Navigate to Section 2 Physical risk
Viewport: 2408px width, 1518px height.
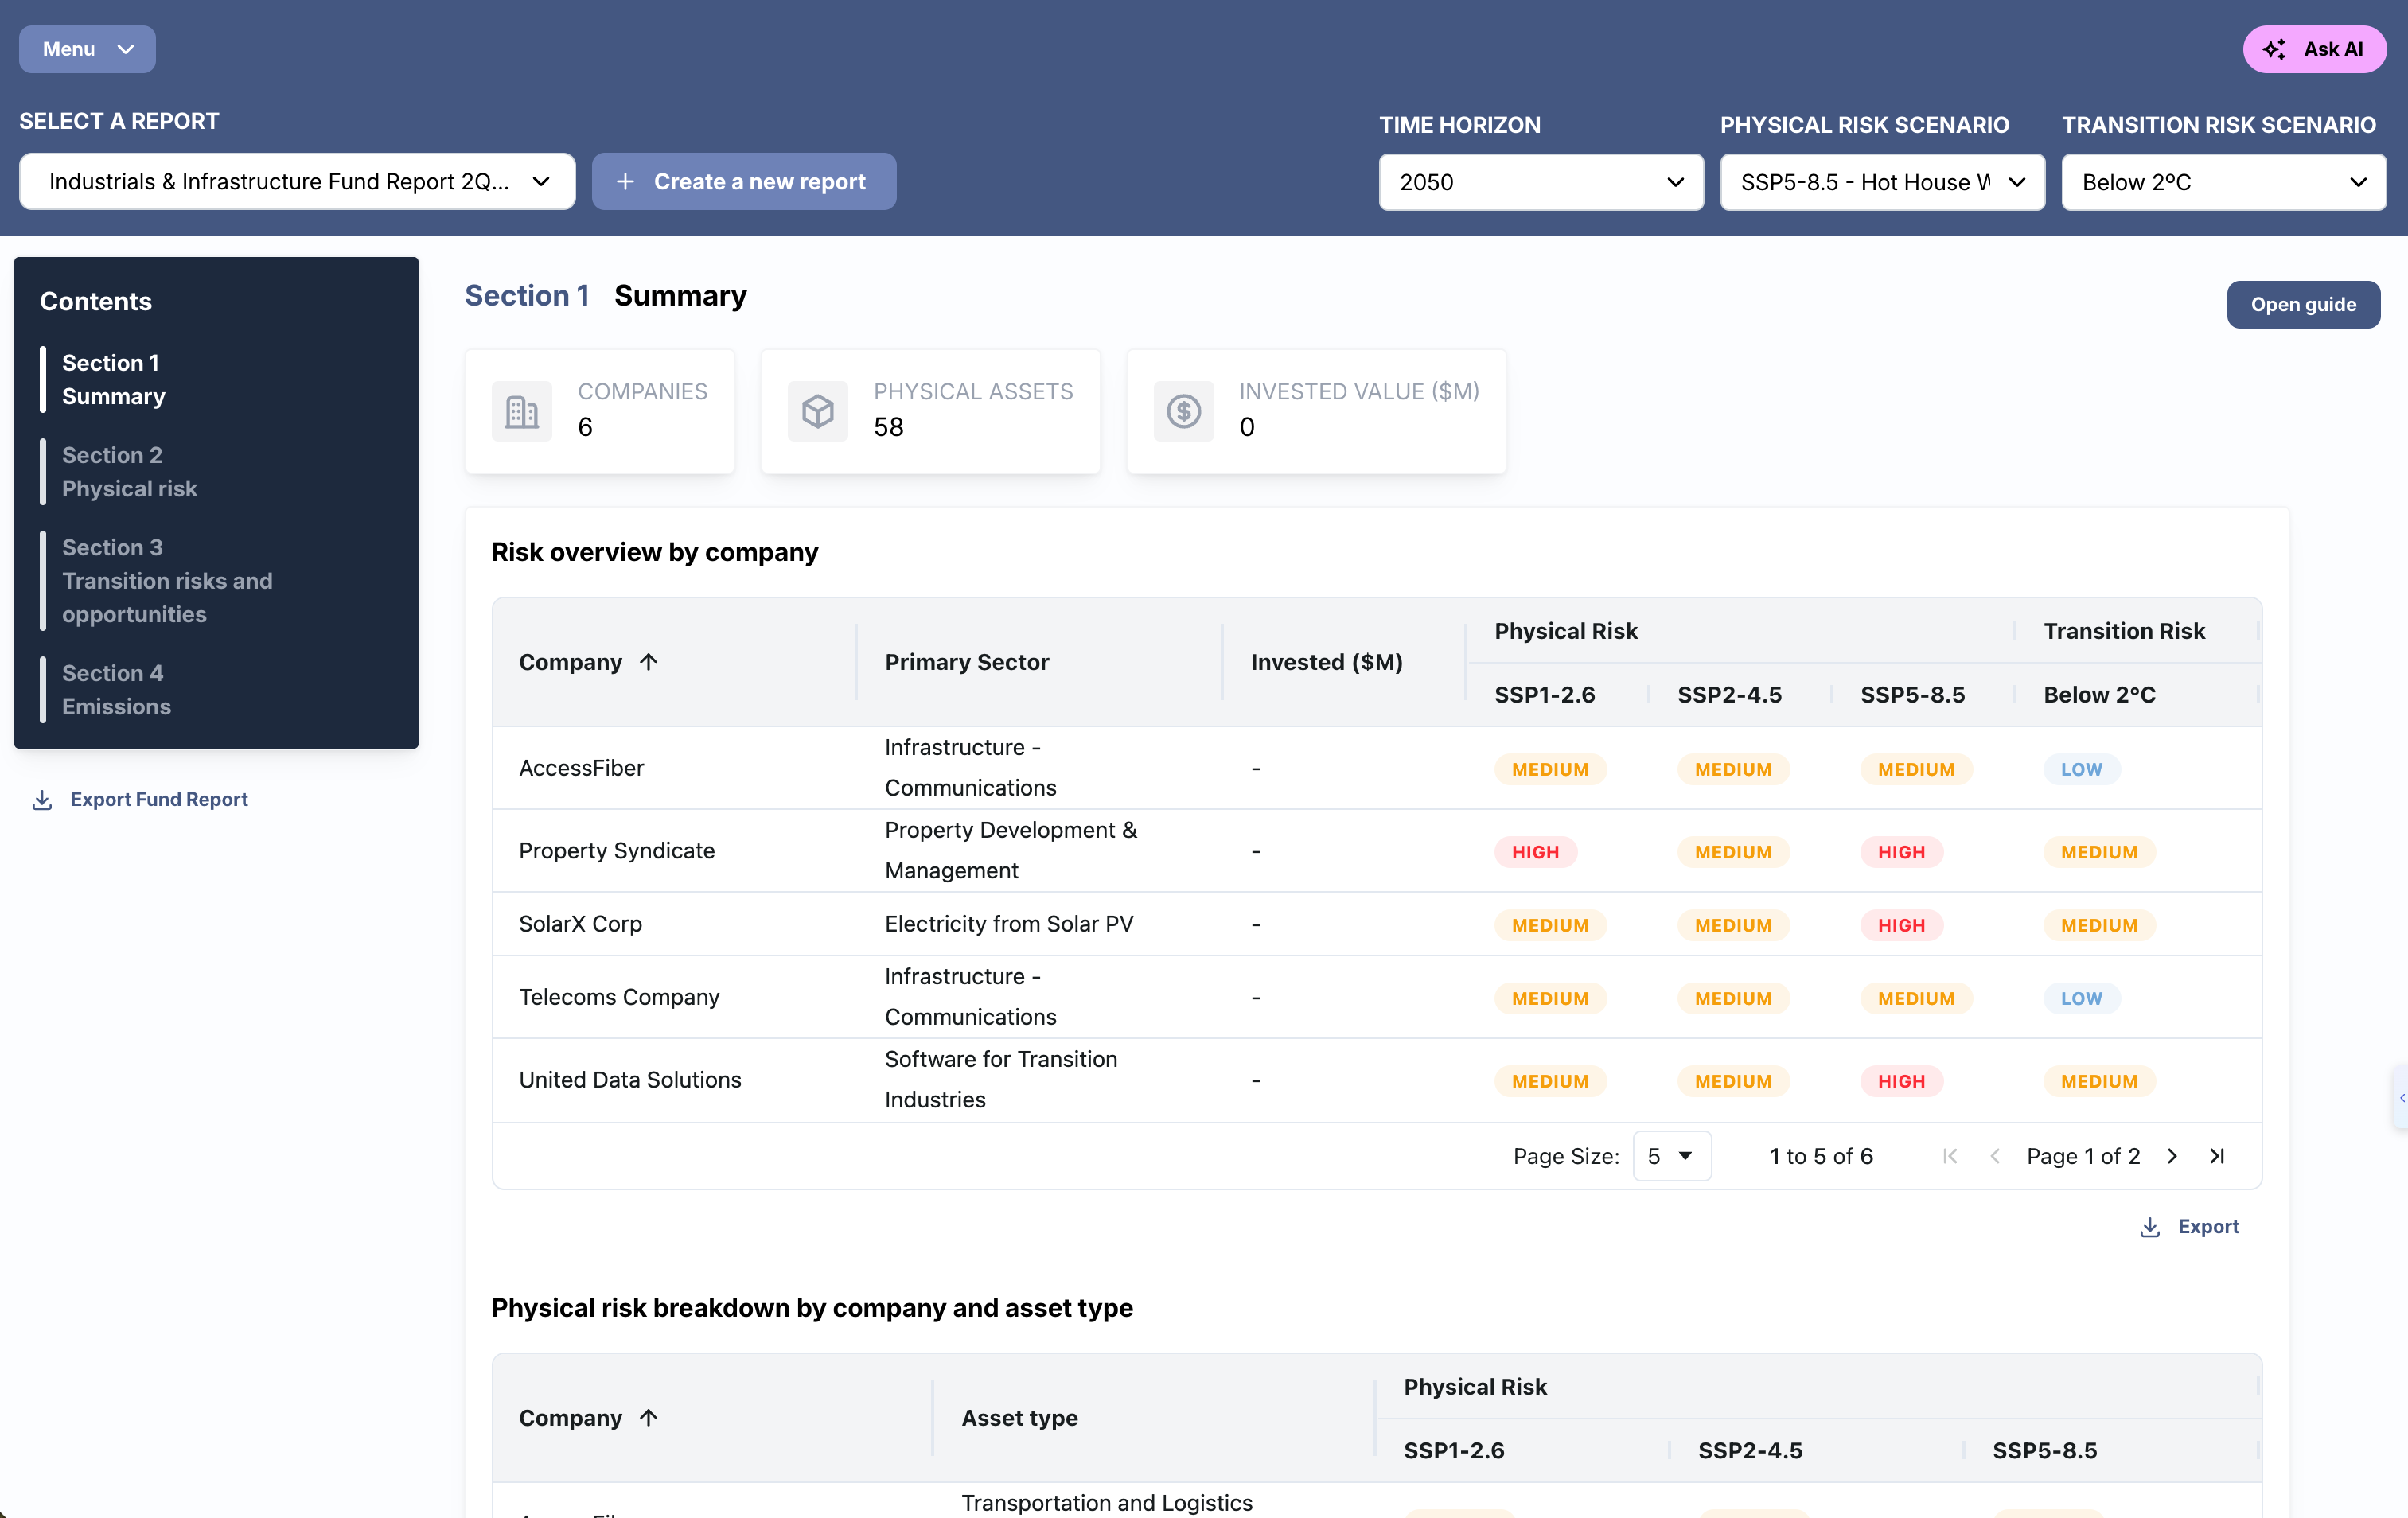pyautogui.click(x=130, y=472)
